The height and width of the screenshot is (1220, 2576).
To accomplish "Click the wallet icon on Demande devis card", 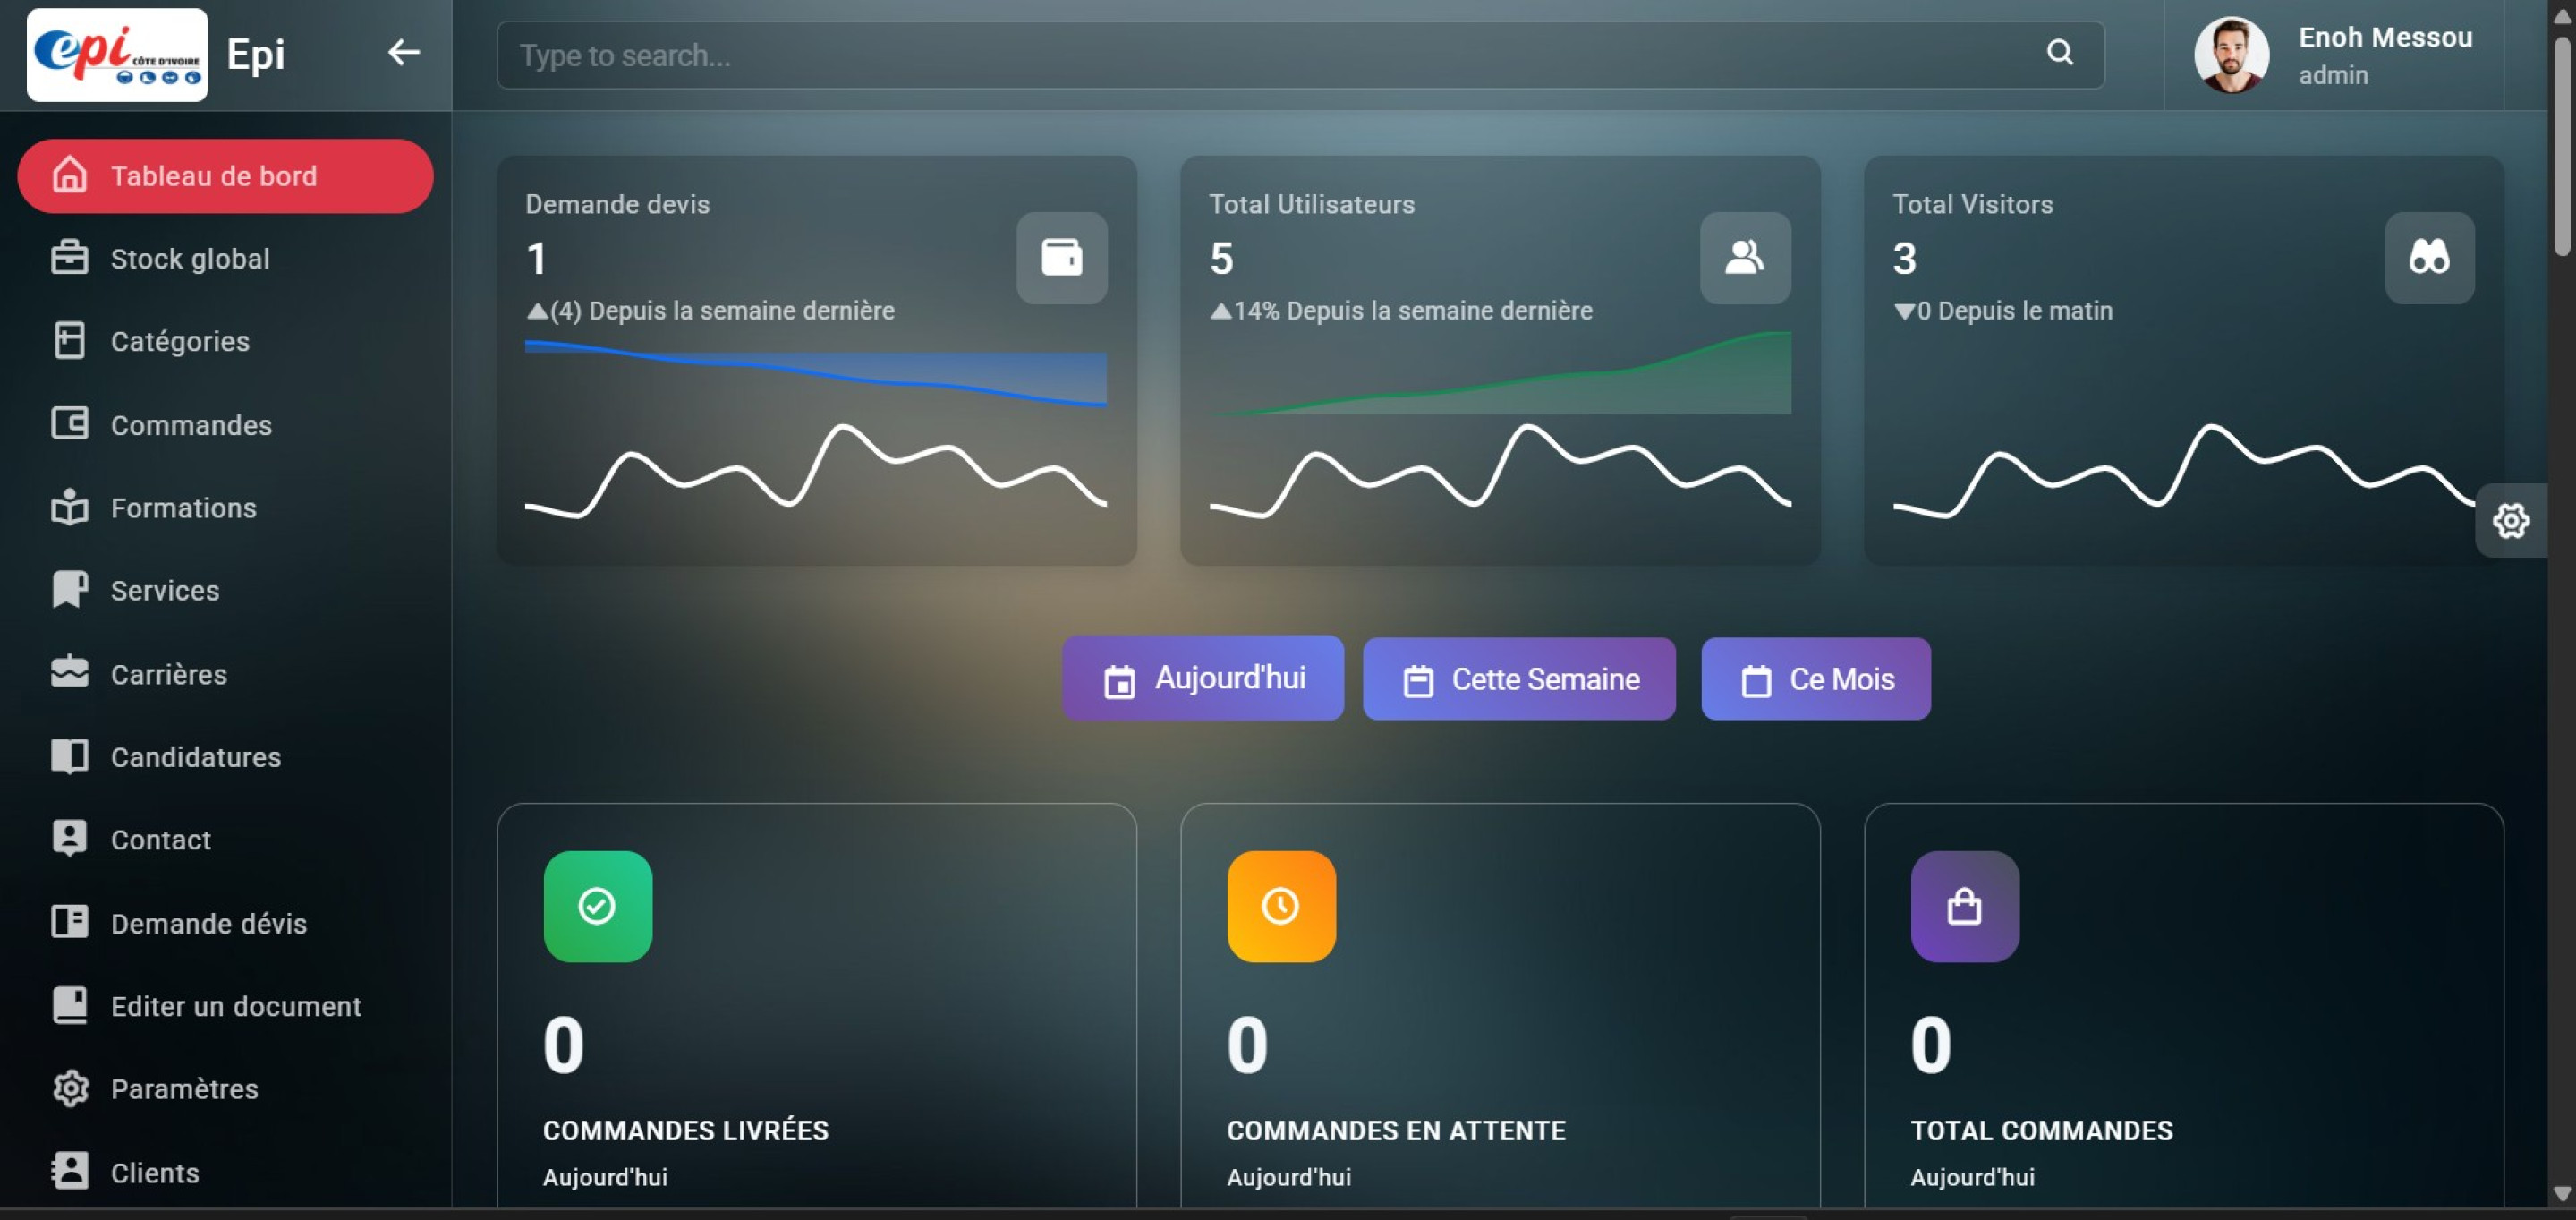I will 1061,257.
